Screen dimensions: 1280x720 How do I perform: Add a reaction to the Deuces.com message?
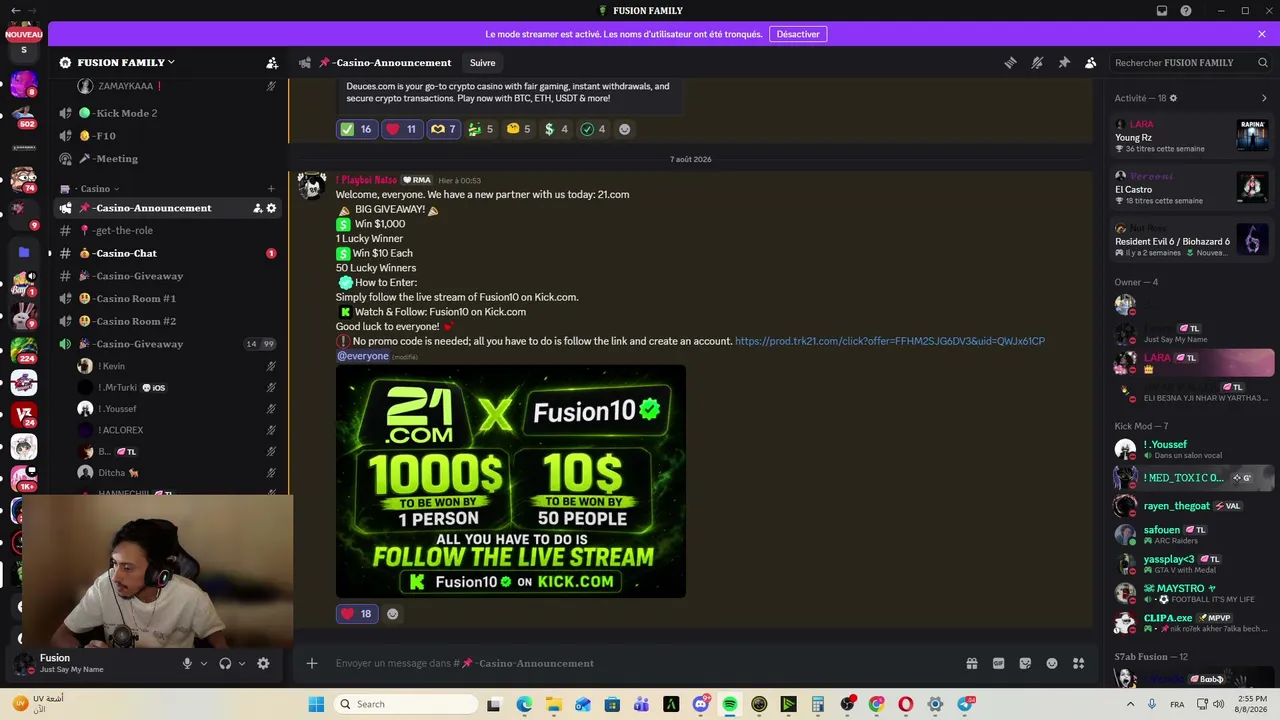click(625, 129)
